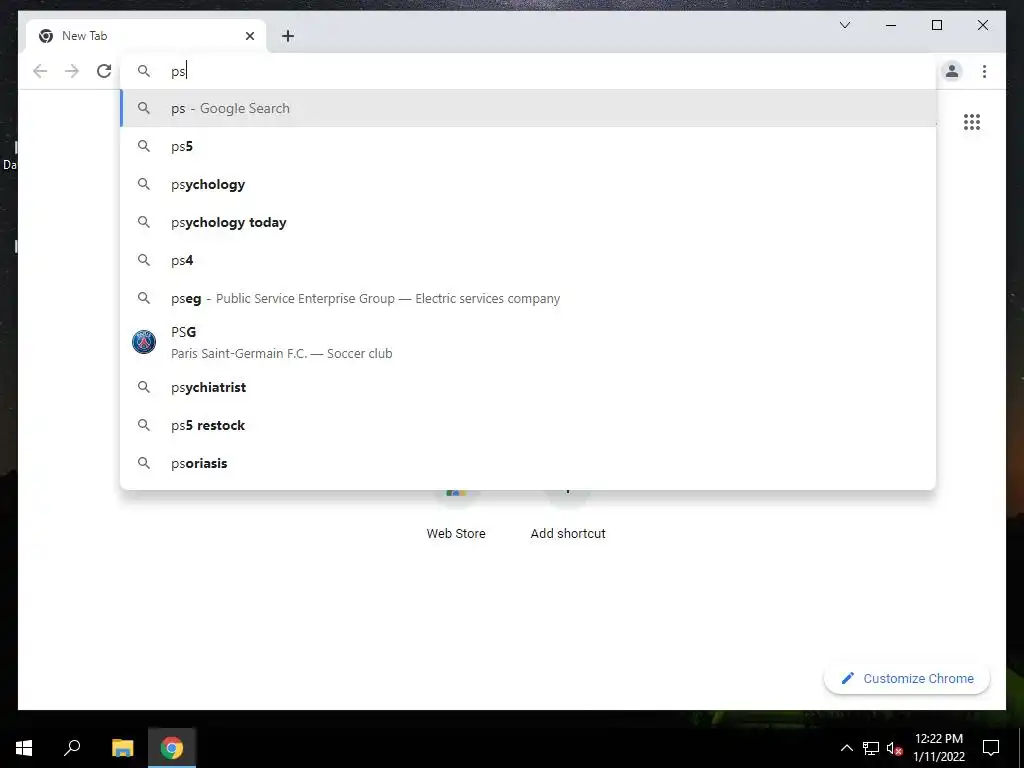Open Chrome's three-dot menu

[984, 71]
